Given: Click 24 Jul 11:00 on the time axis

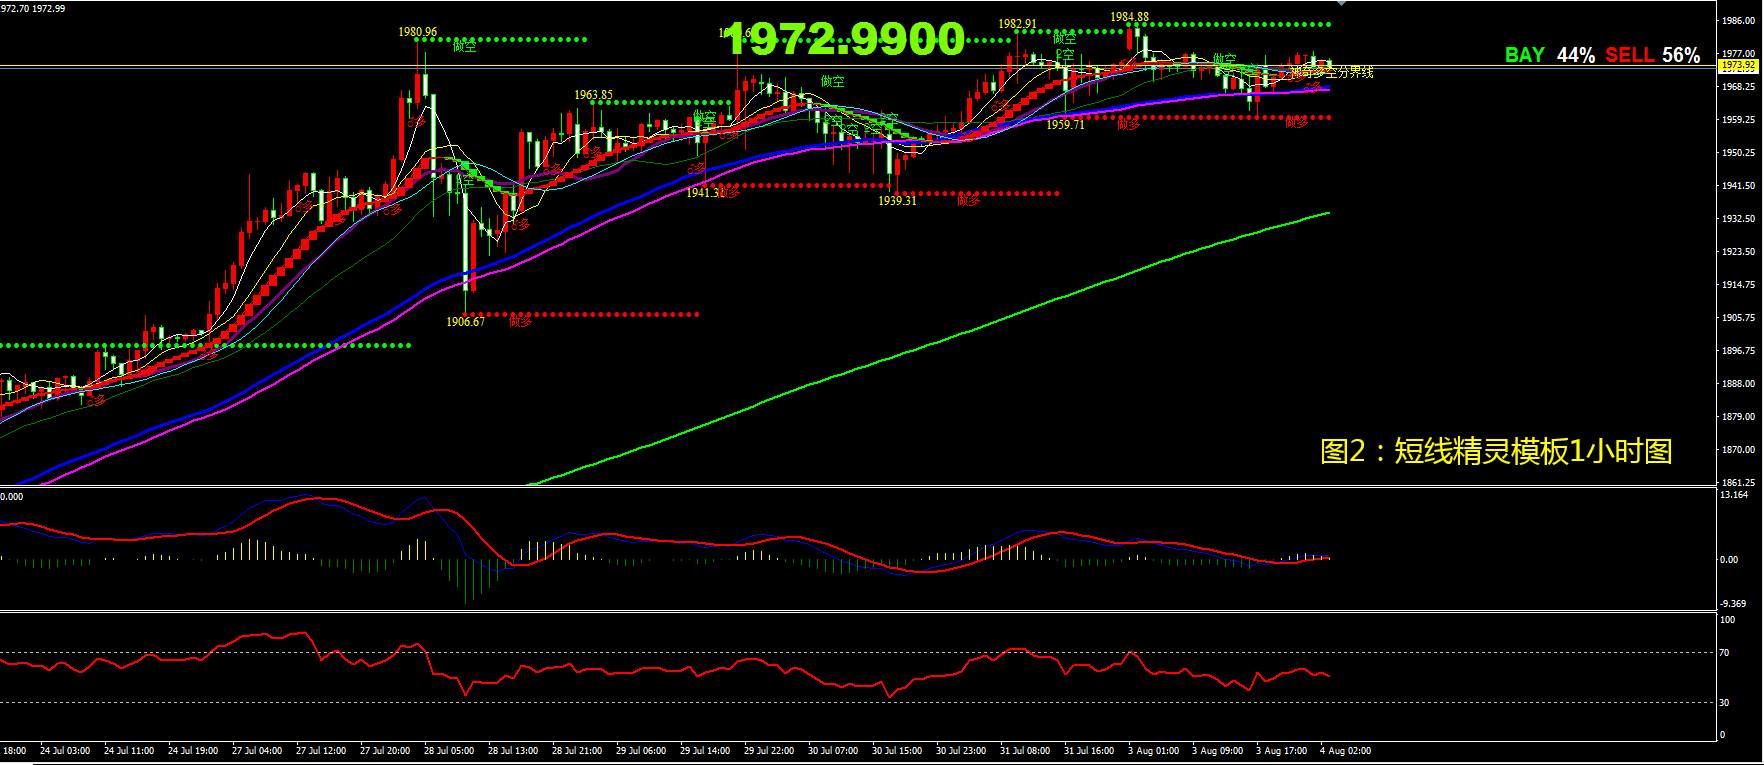Looking at the screenshot, I should point(129,750).
